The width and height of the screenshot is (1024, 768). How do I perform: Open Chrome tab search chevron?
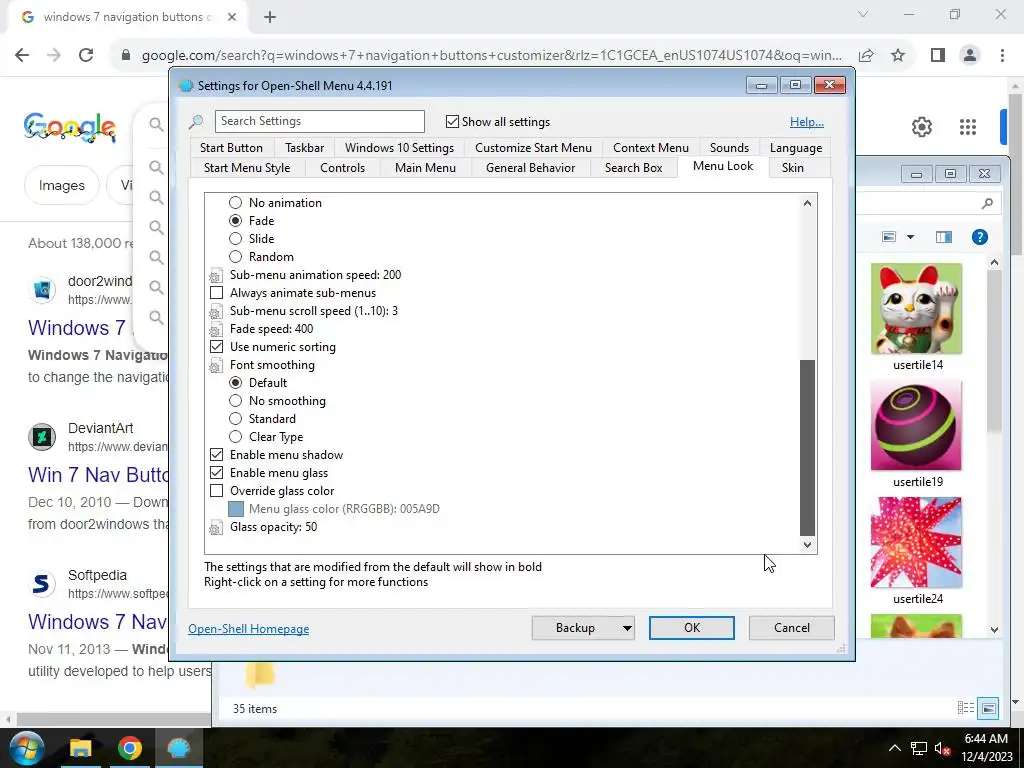pos(863,14)
